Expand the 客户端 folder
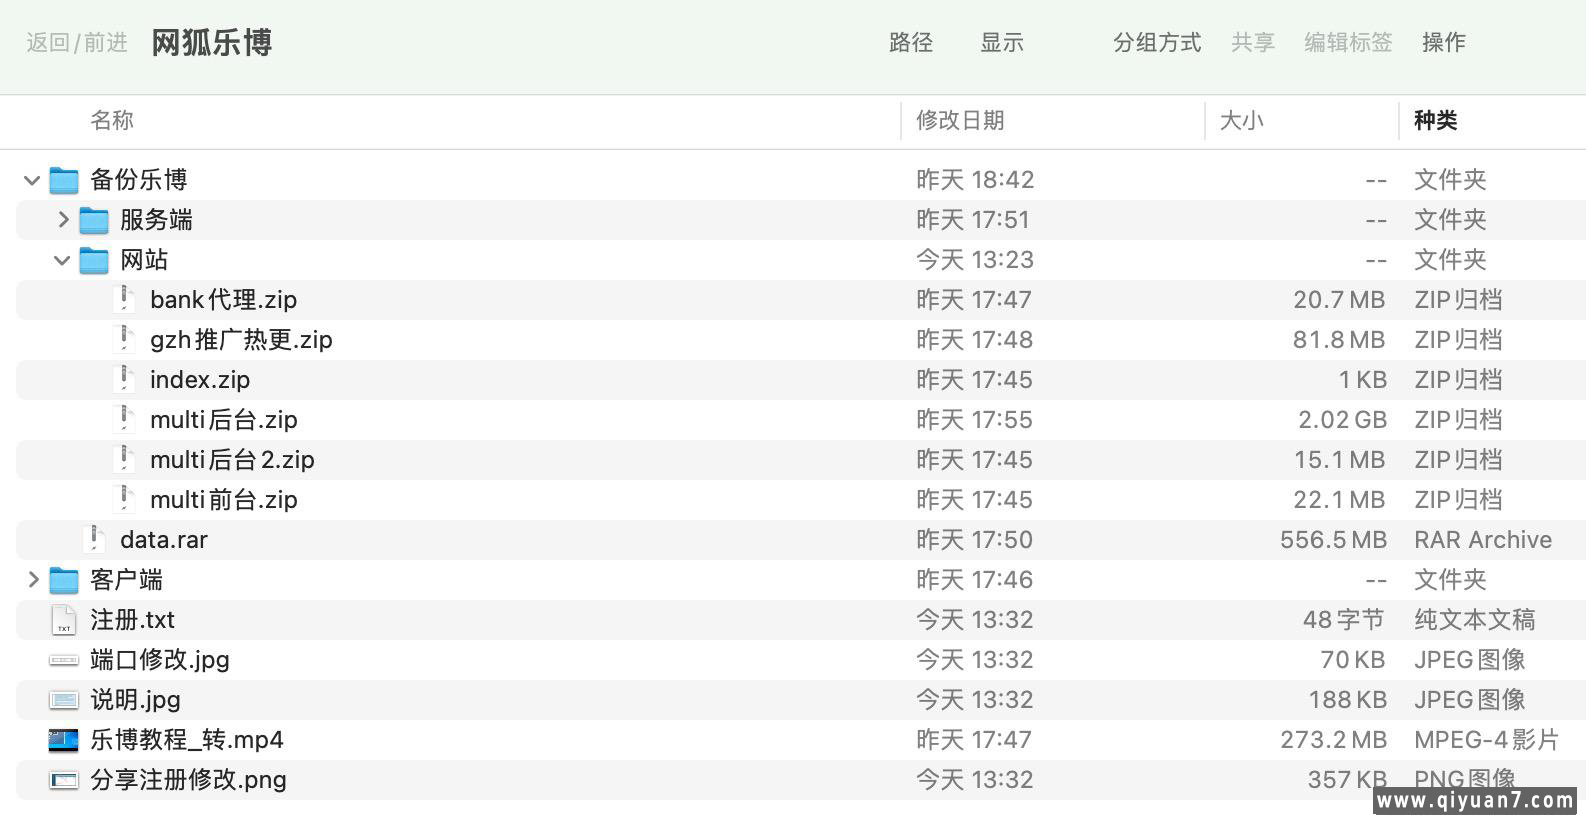This screenshot has width=1586, height=820. (31, 579)
